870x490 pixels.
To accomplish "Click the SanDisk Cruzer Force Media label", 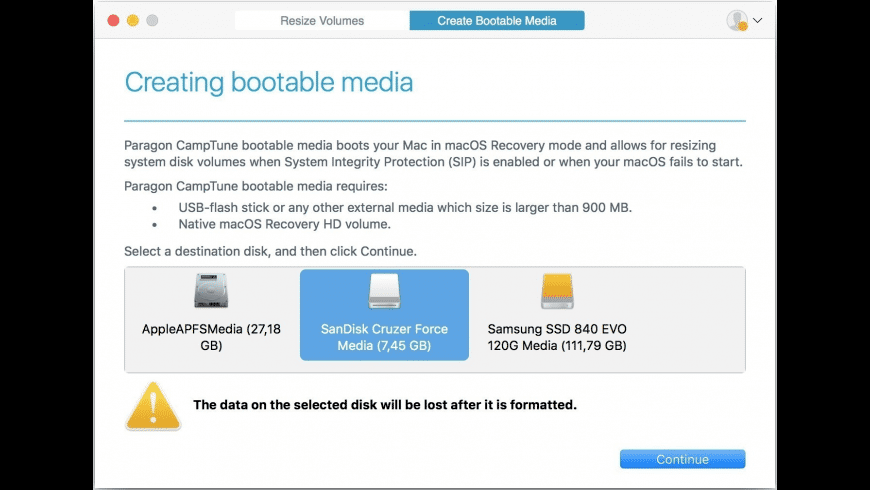I will pyautogui.click(x=384, y=337).
